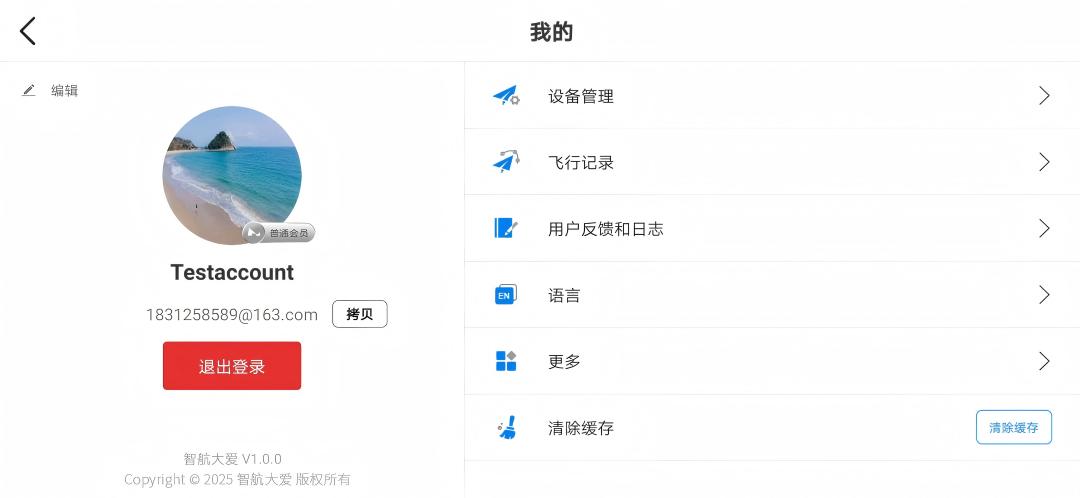Click the email 1831258589@163.com
Screen dimensions: 1080x498
232,315
